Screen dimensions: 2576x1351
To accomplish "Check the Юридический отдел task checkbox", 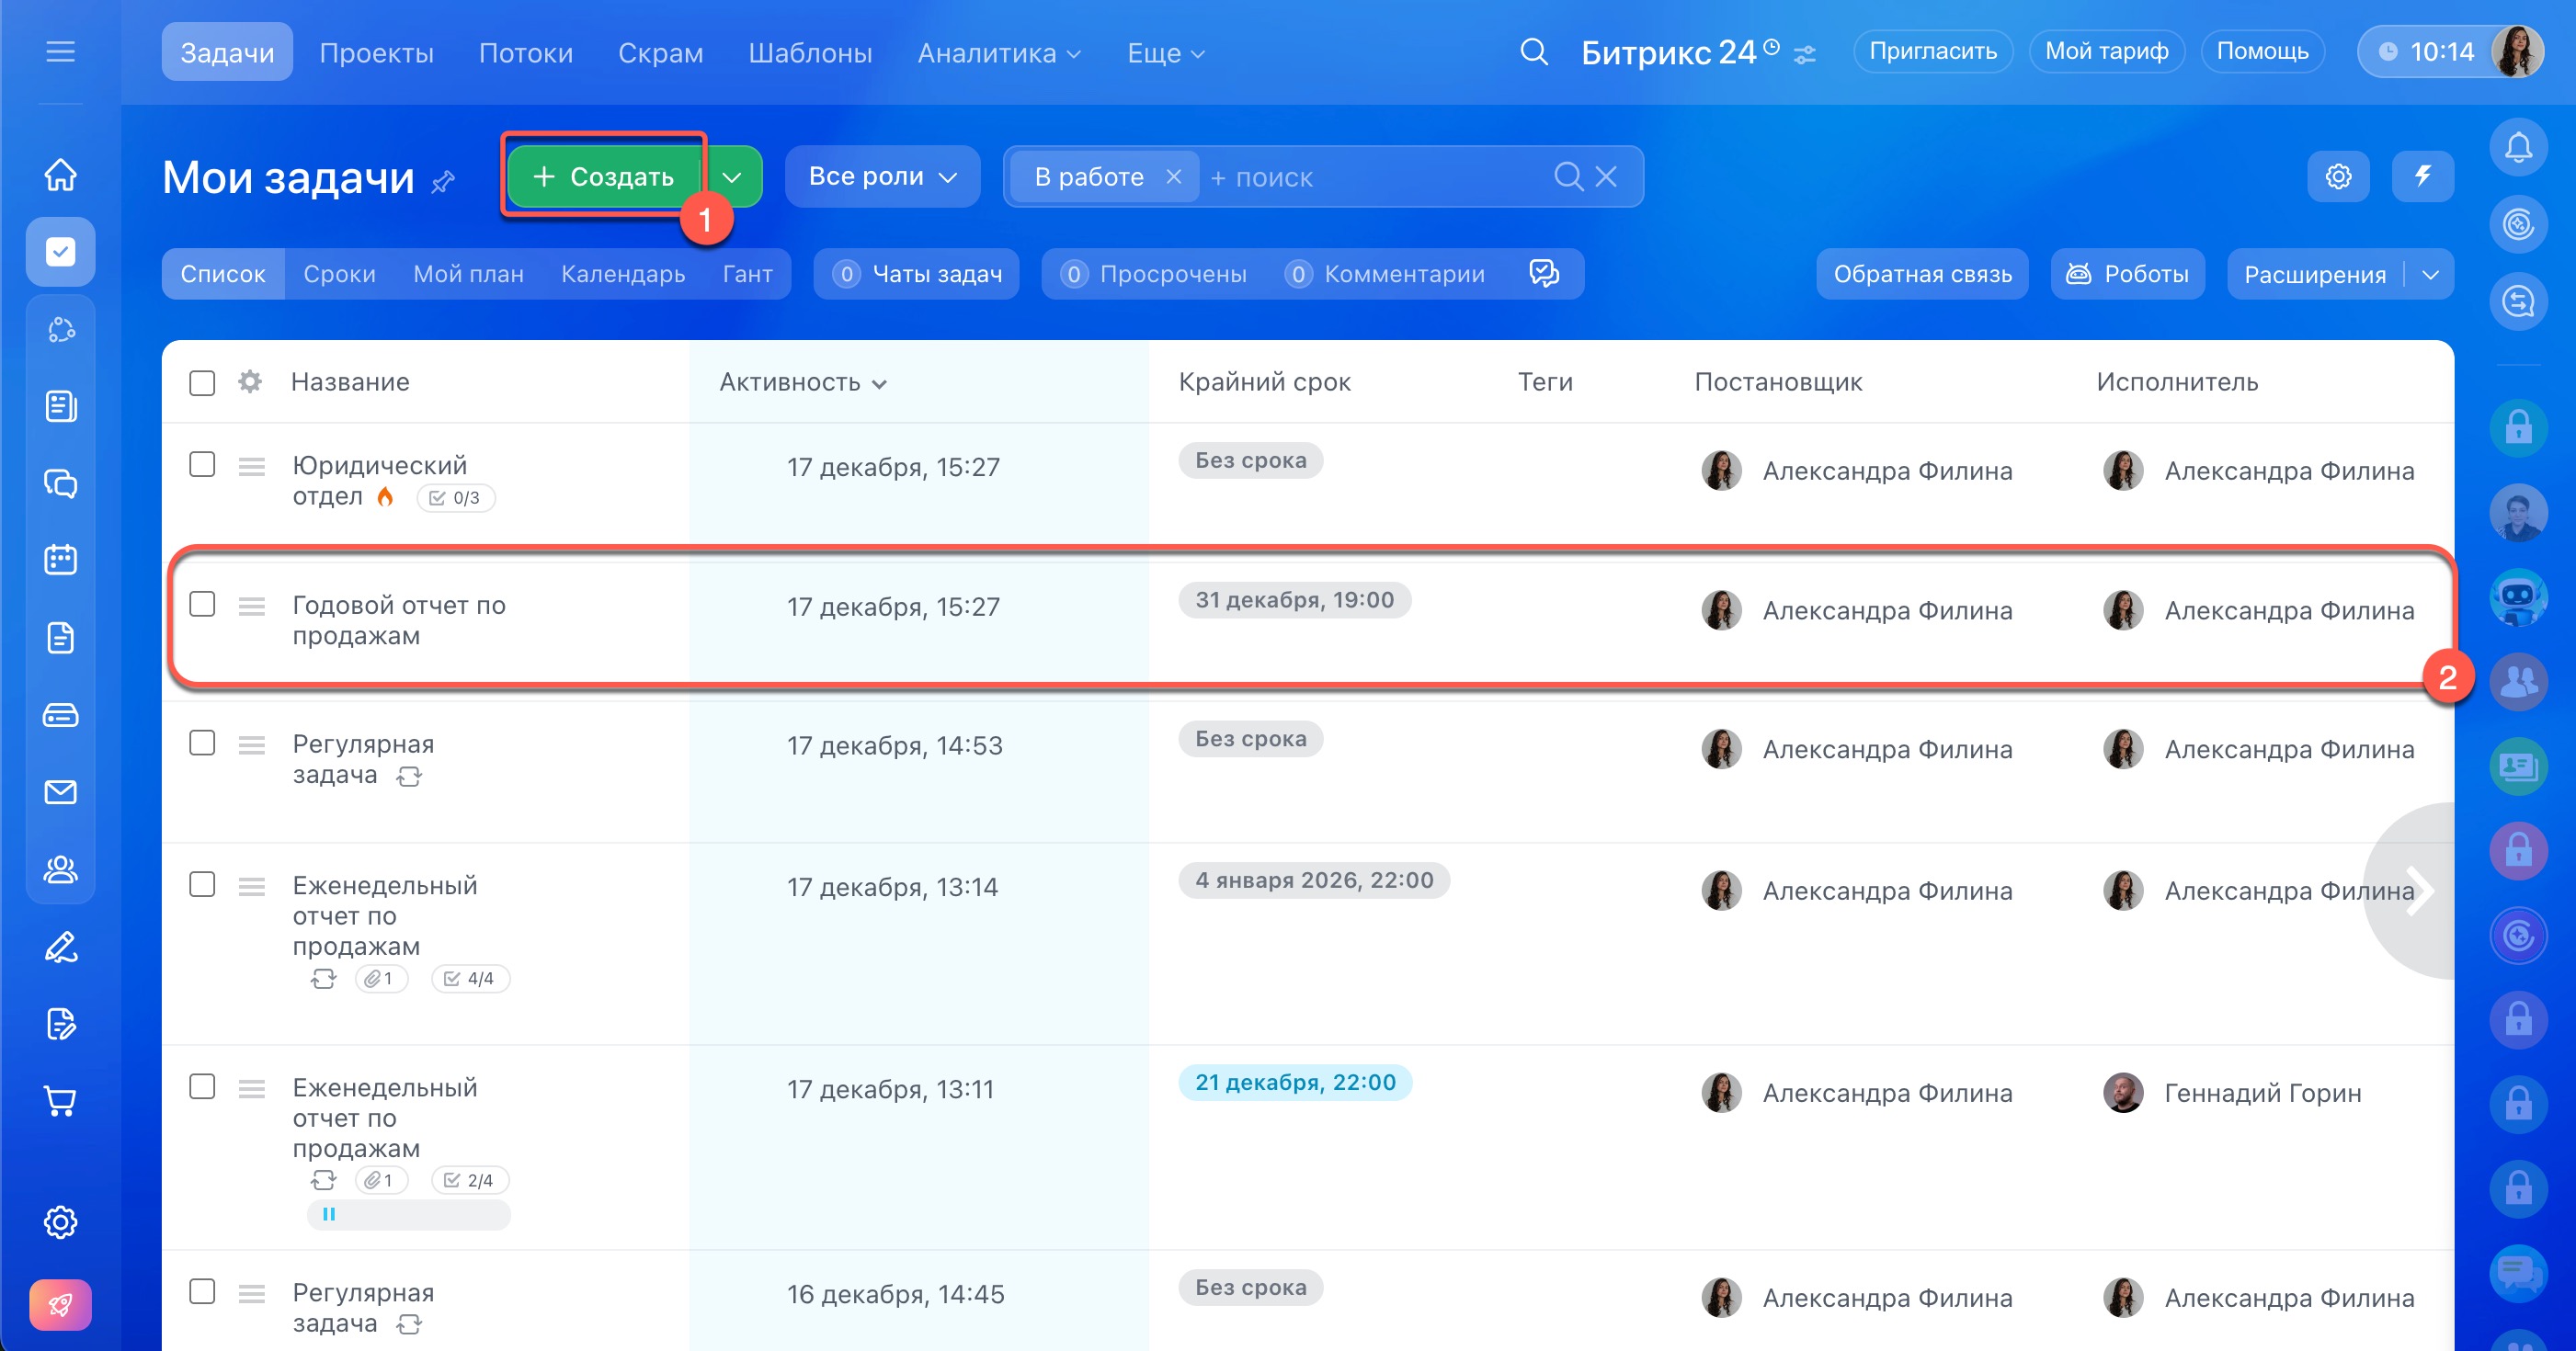I will pos(202,465).
